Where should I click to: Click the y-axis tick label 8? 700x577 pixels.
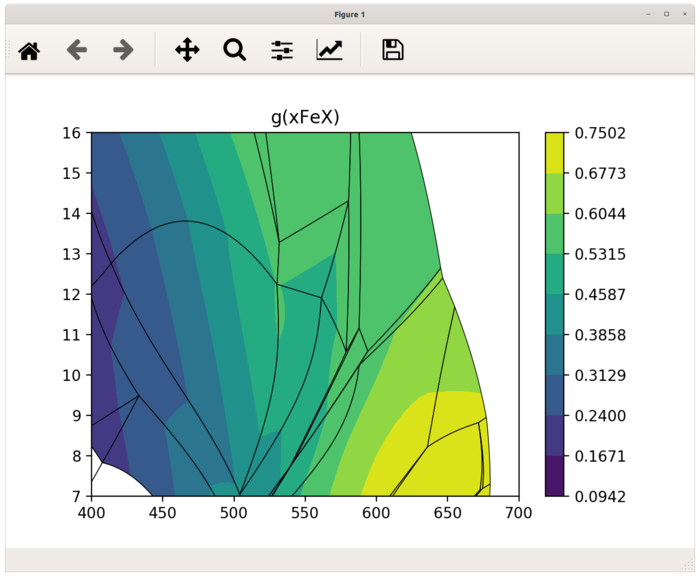pyautogui.click(x=76, y=456)
